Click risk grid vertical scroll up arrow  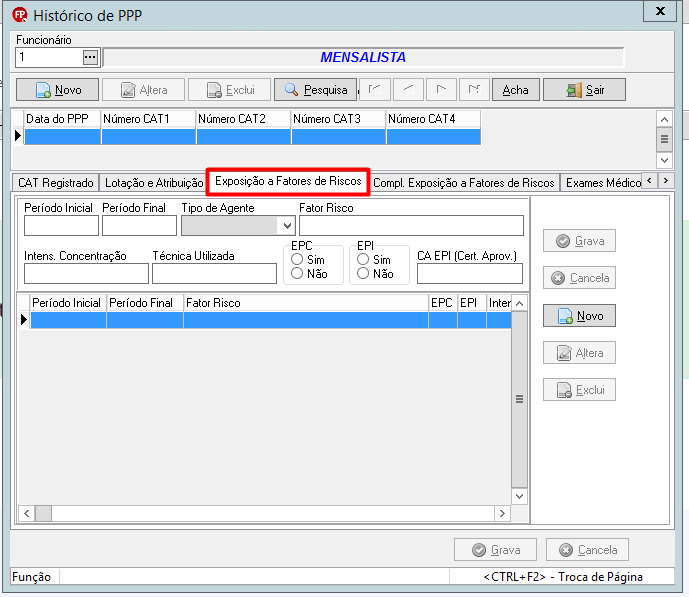(x=519, y=304)
